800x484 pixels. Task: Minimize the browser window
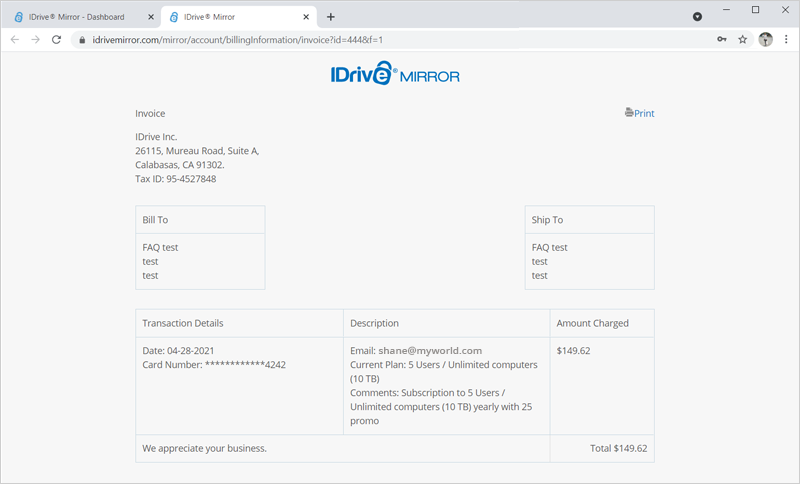click(x=726, y=10)
